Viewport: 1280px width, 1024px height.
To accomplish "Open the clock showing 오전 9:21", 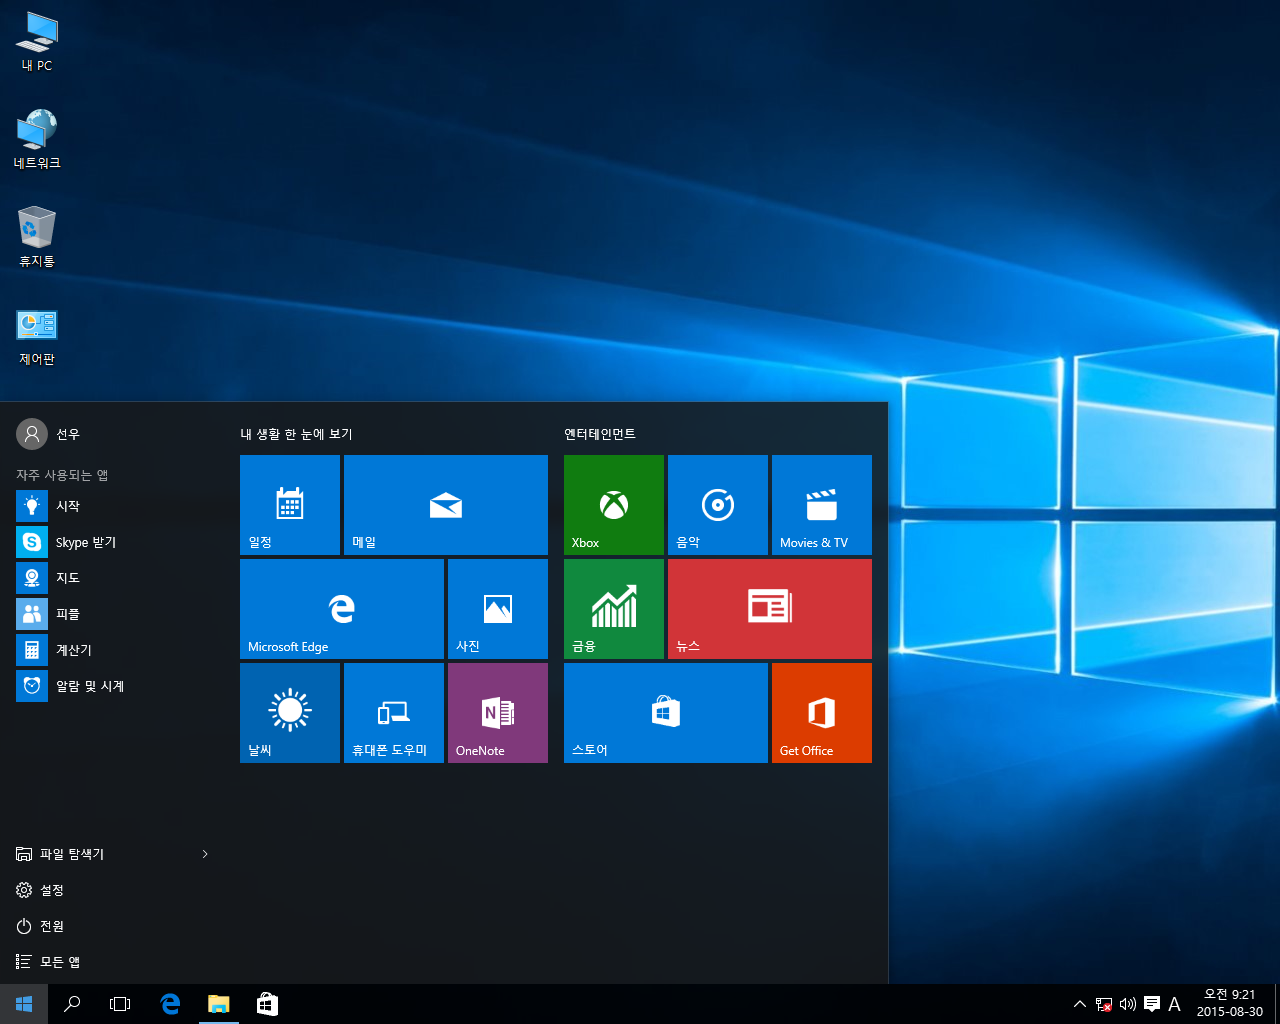I will click(1229, 1004).
